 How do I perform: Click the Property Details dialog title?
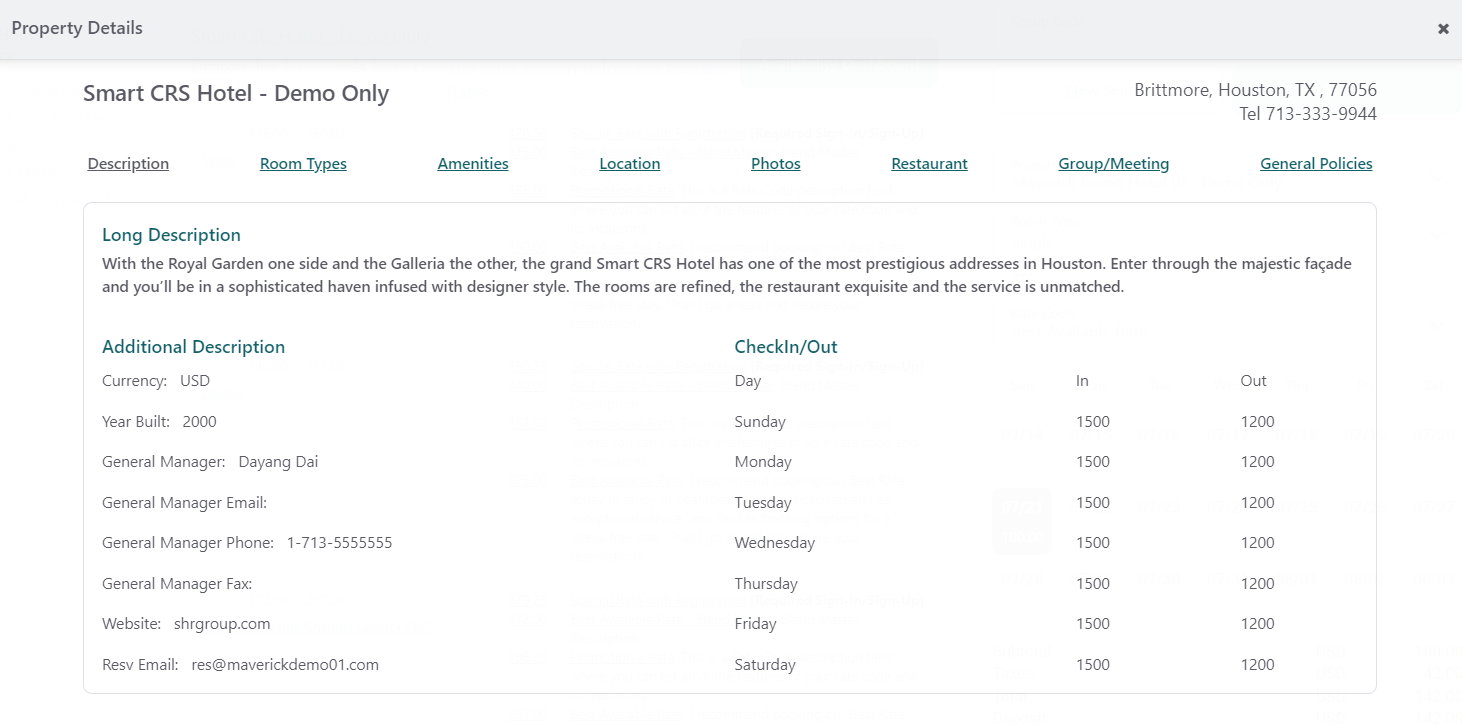[77, 28]
